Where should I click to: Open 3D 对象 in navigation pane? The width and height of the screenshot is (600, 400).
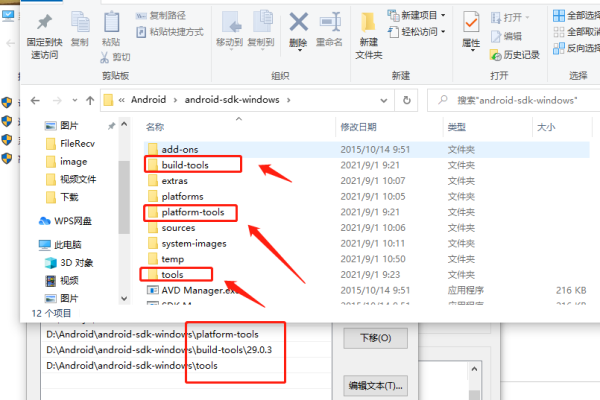[69, 263]
